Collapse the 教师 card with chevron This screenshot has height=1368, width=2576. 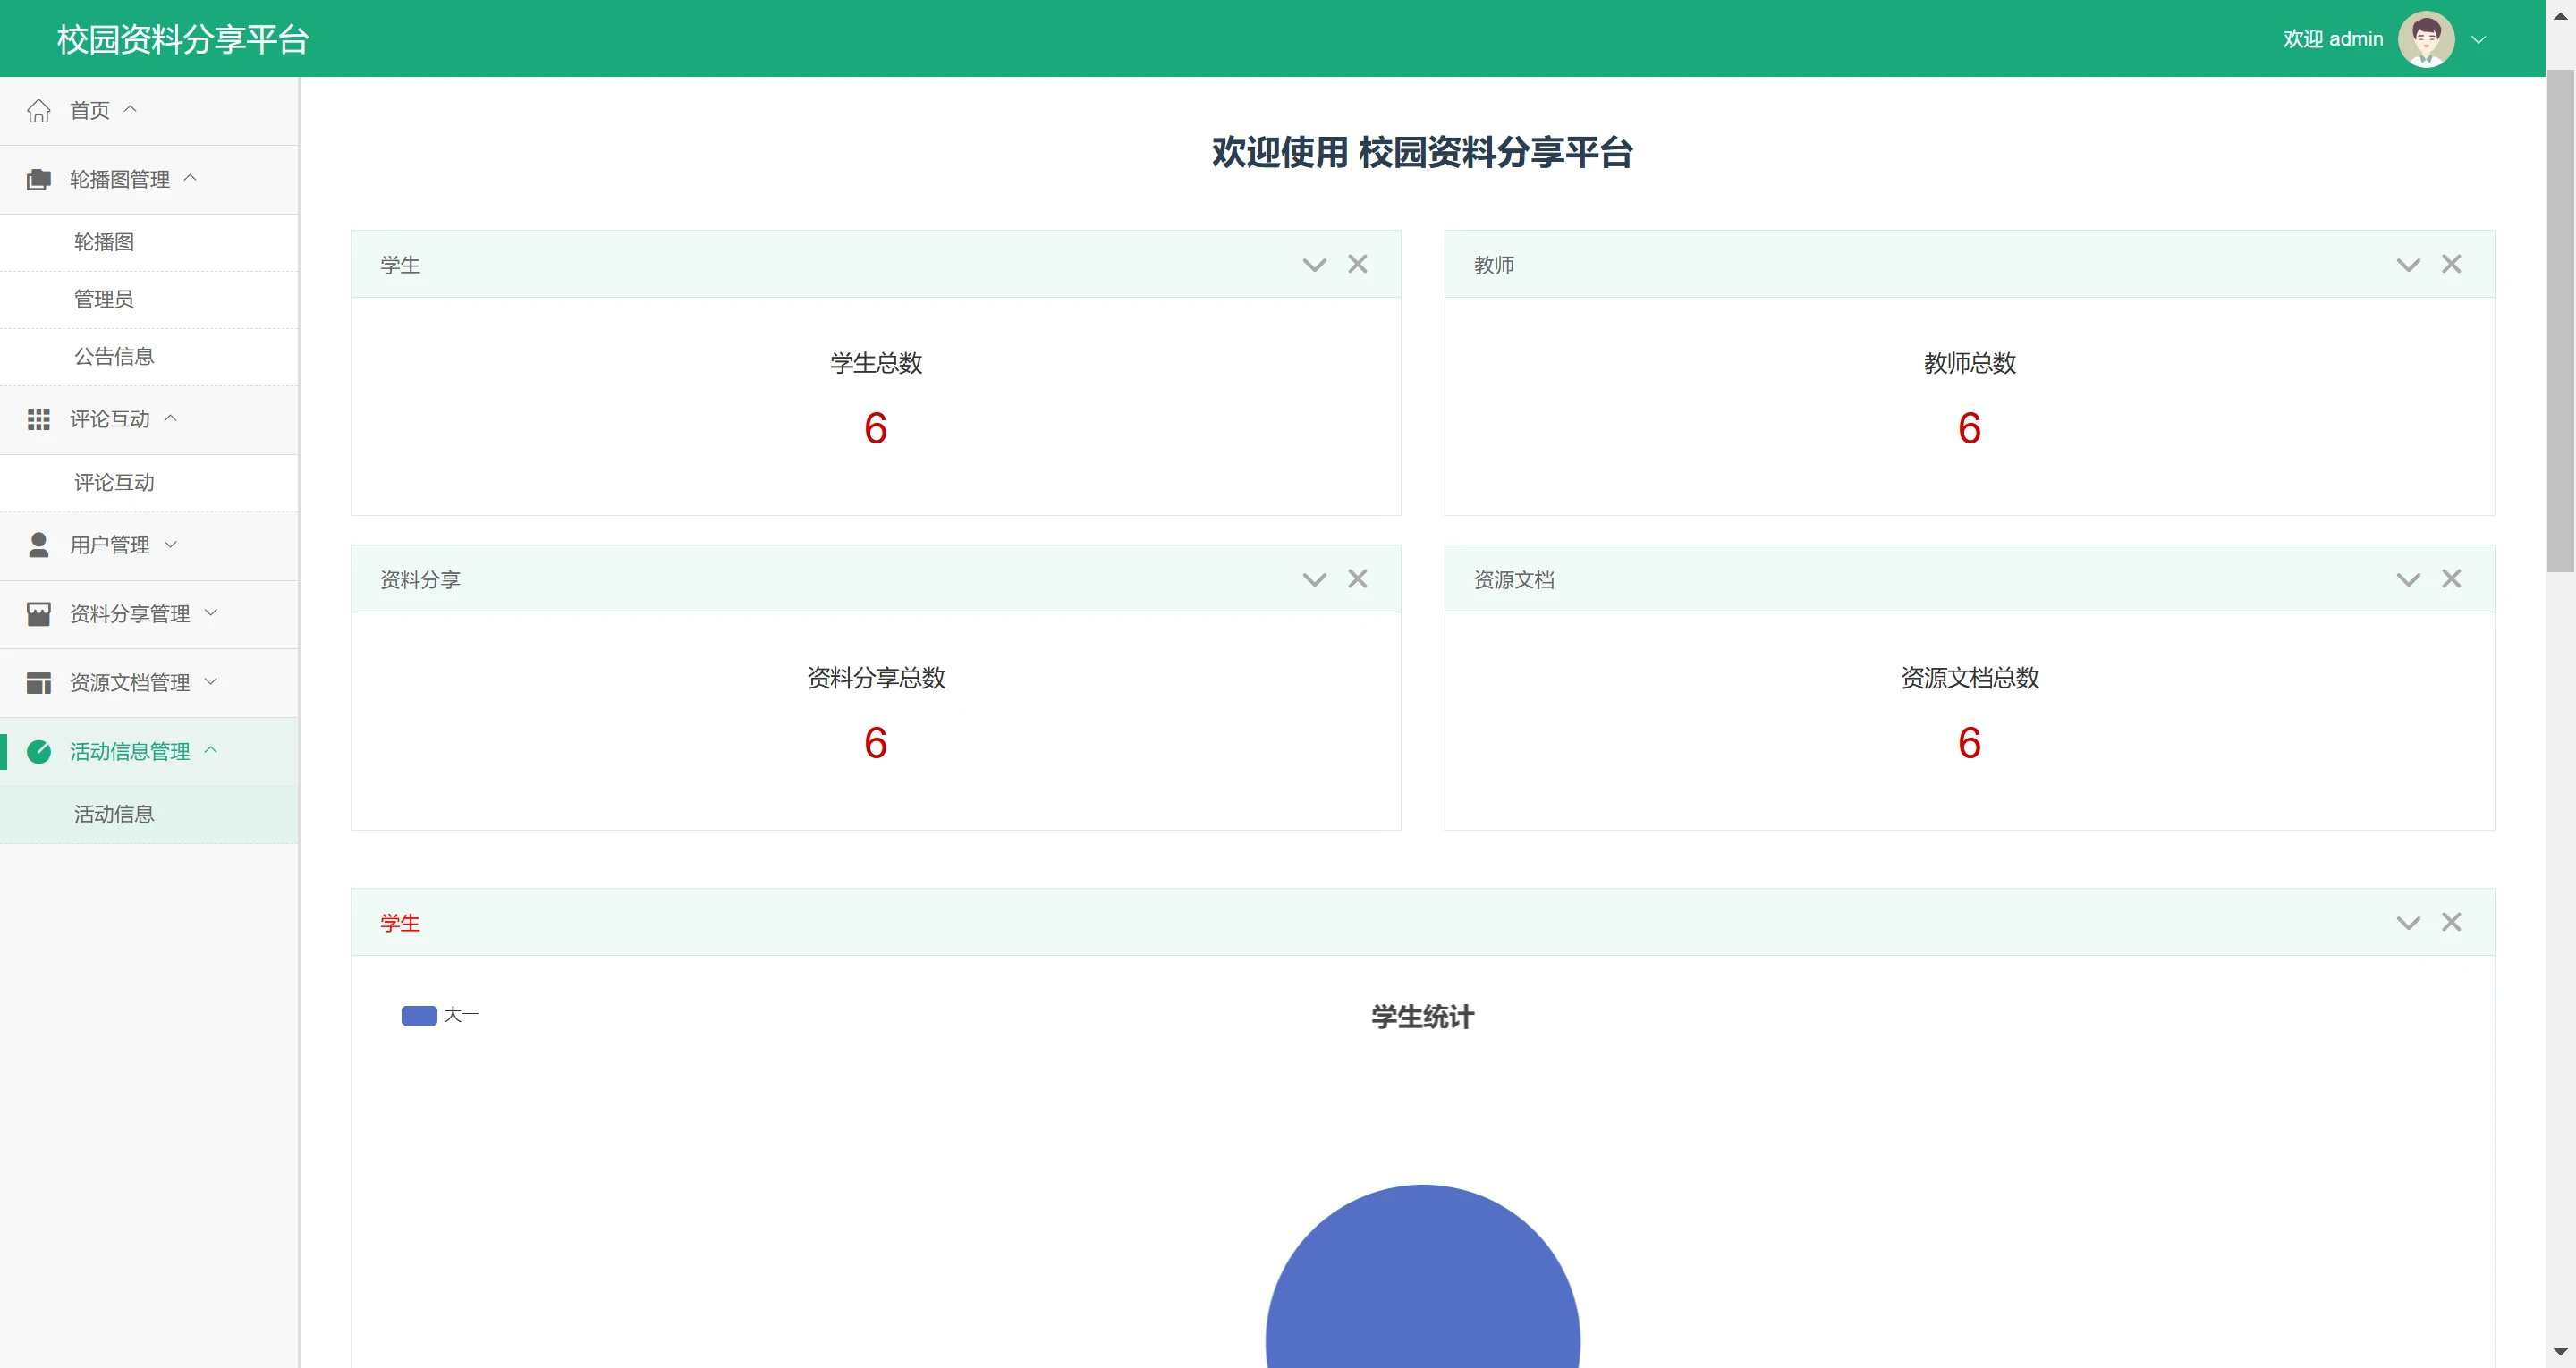point(2408,265)
